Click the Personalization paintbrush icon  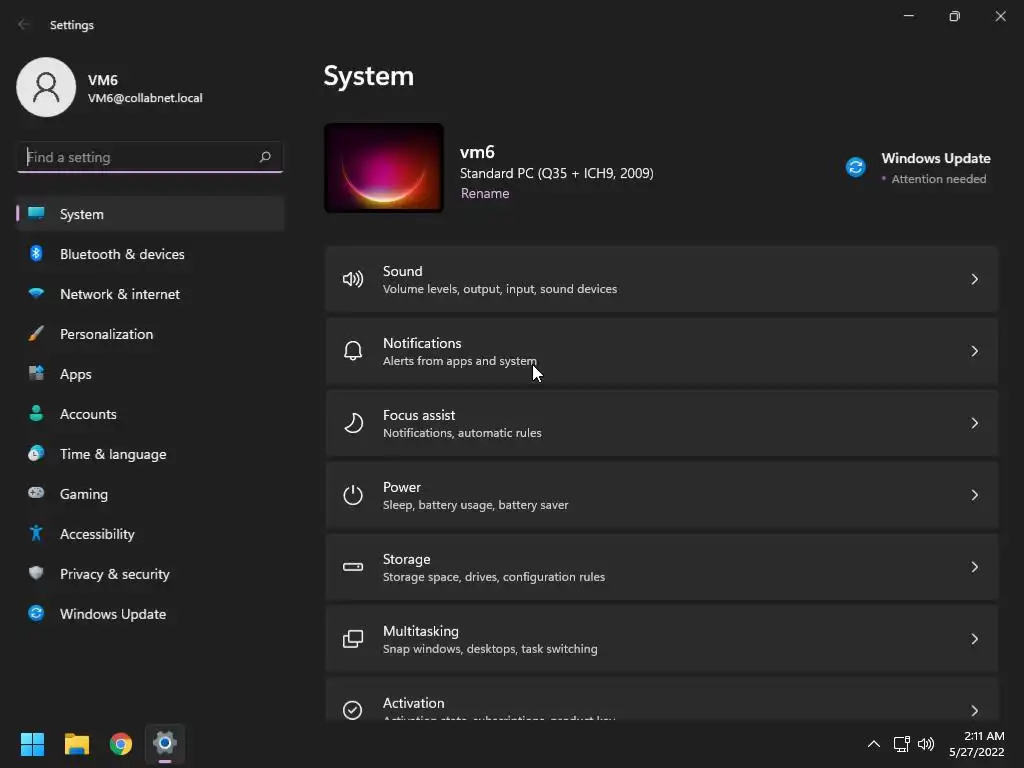tap(37, 334)
